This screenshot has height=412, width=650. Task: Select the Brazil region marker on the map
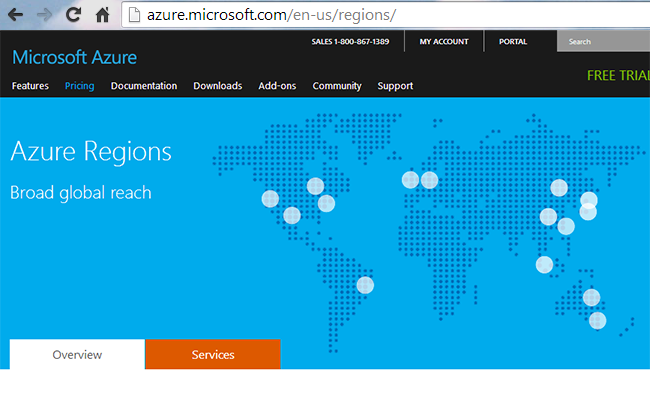[365, 285]
